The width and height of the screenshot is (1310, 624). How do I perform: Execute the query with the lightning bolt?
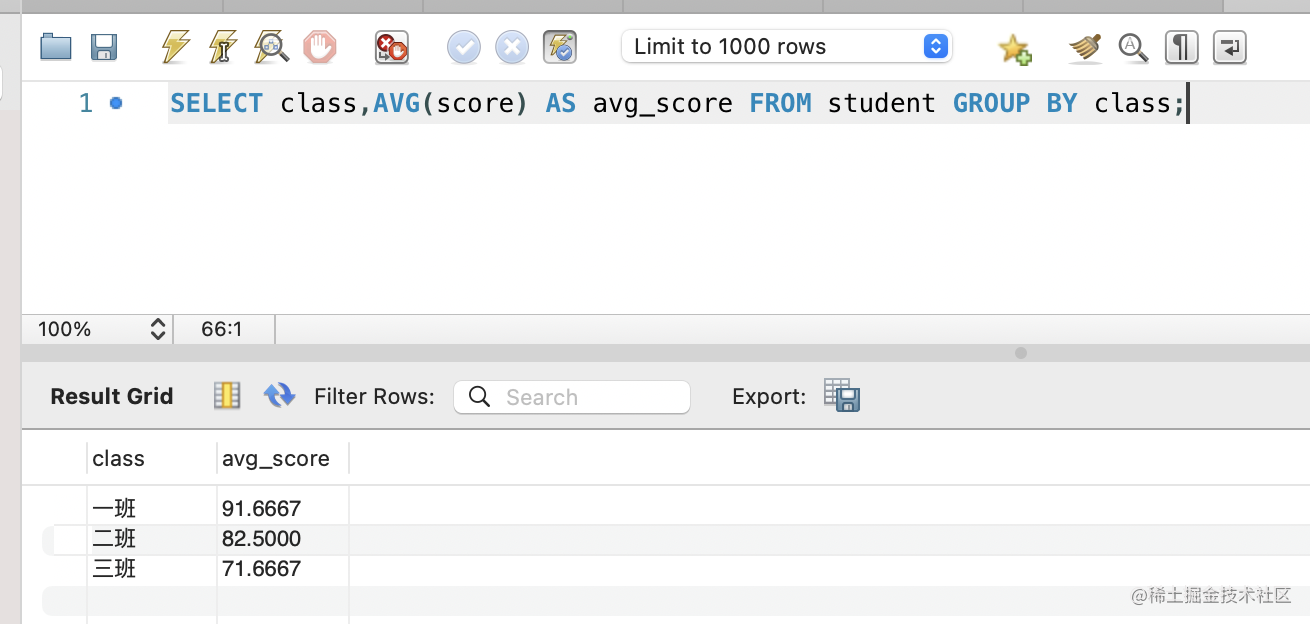(x=176, y=47)
